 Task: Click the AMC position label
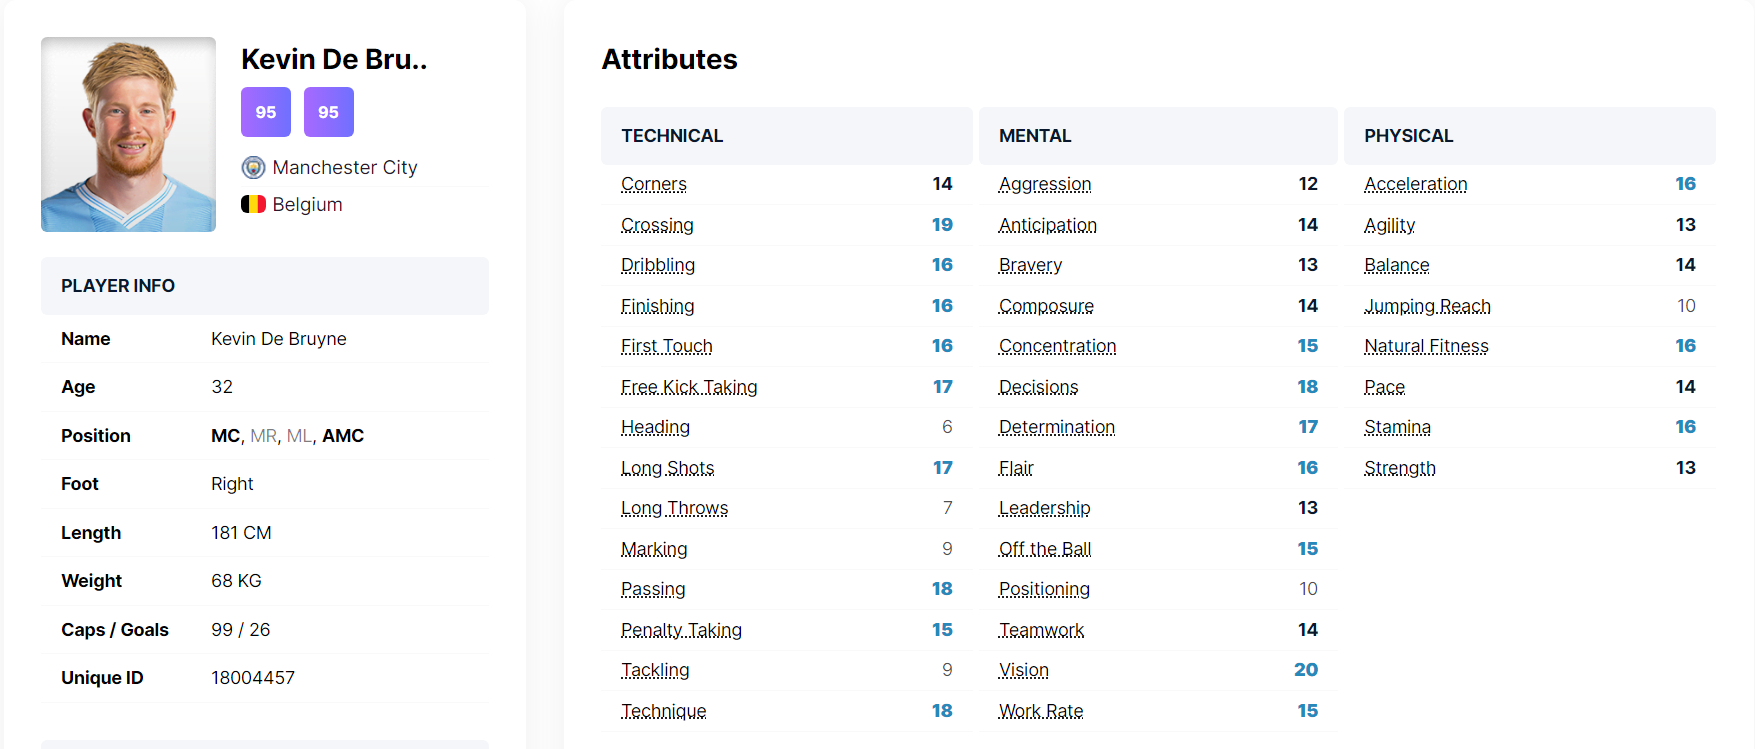[343, 436]
